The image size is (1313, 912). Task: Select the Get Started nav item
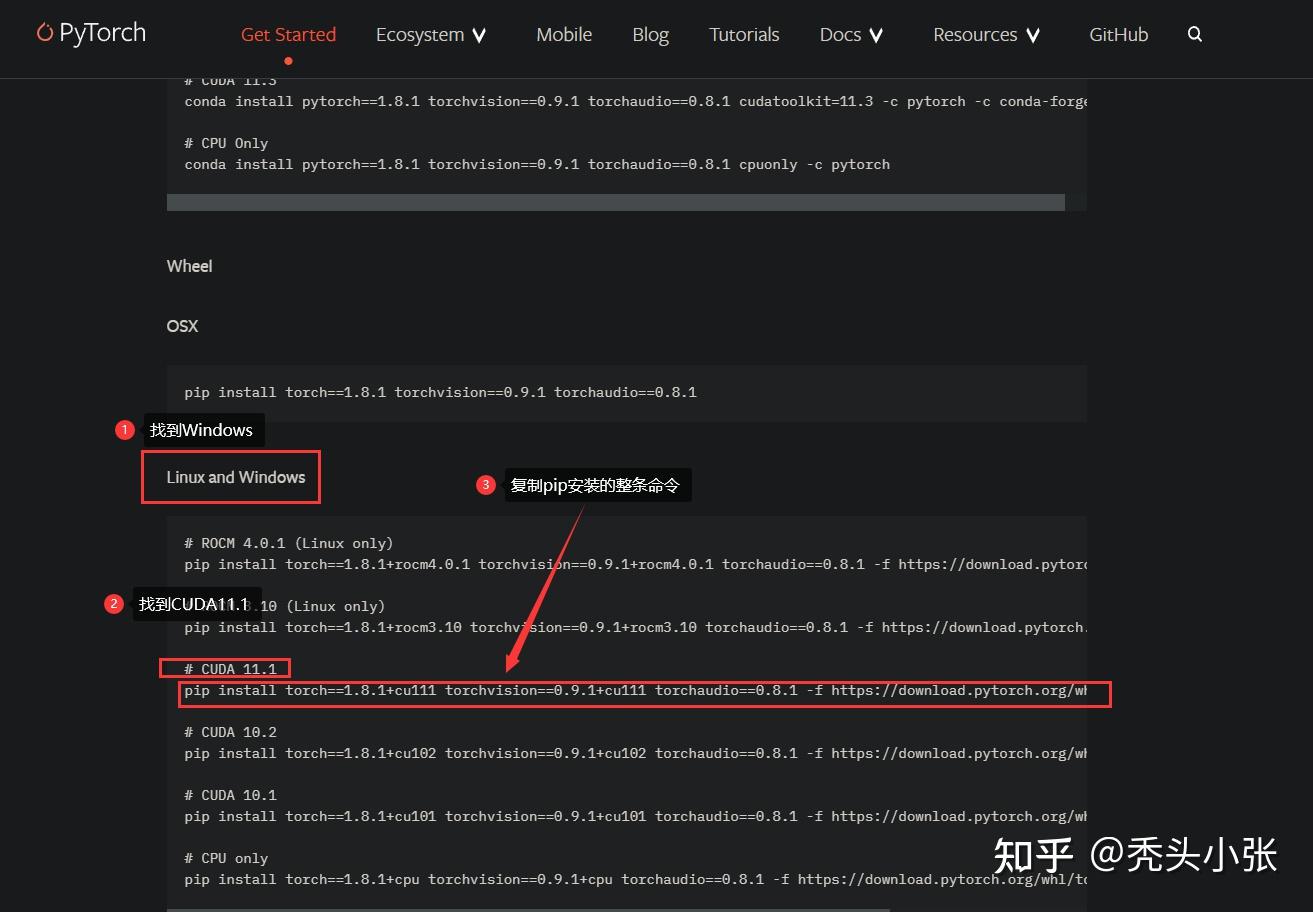click(288, 34)
